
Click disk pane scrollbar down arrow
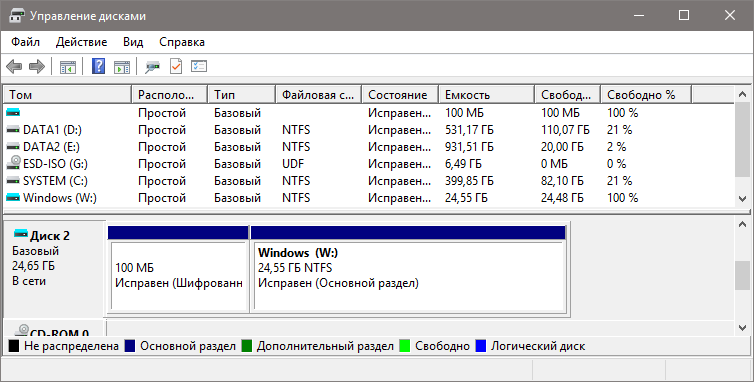coord(742,328)
